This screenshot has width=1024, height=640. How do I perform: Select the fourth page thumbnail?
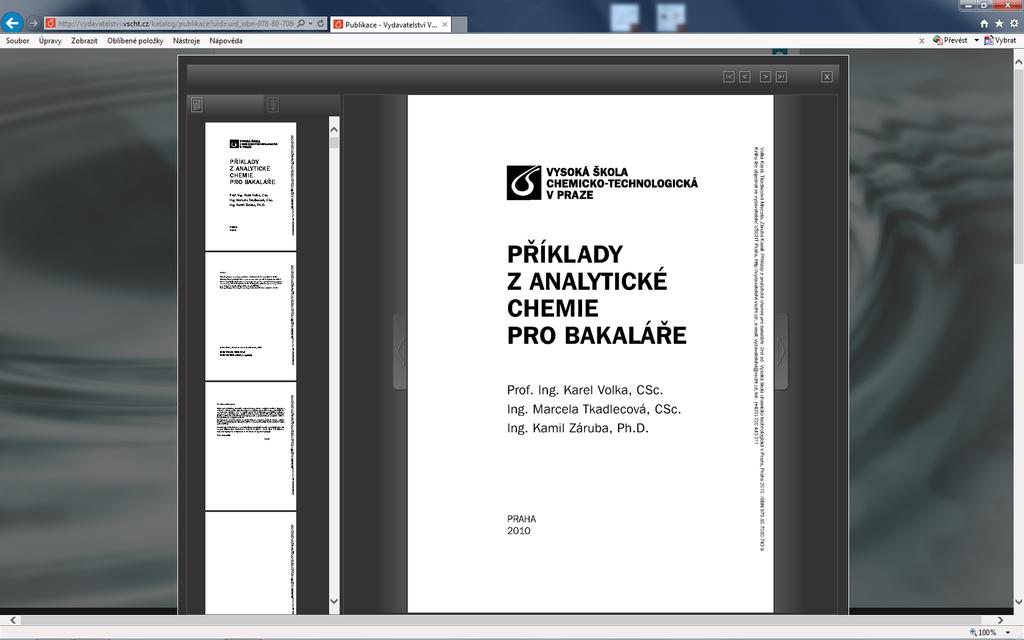click(x=251, y=563)
